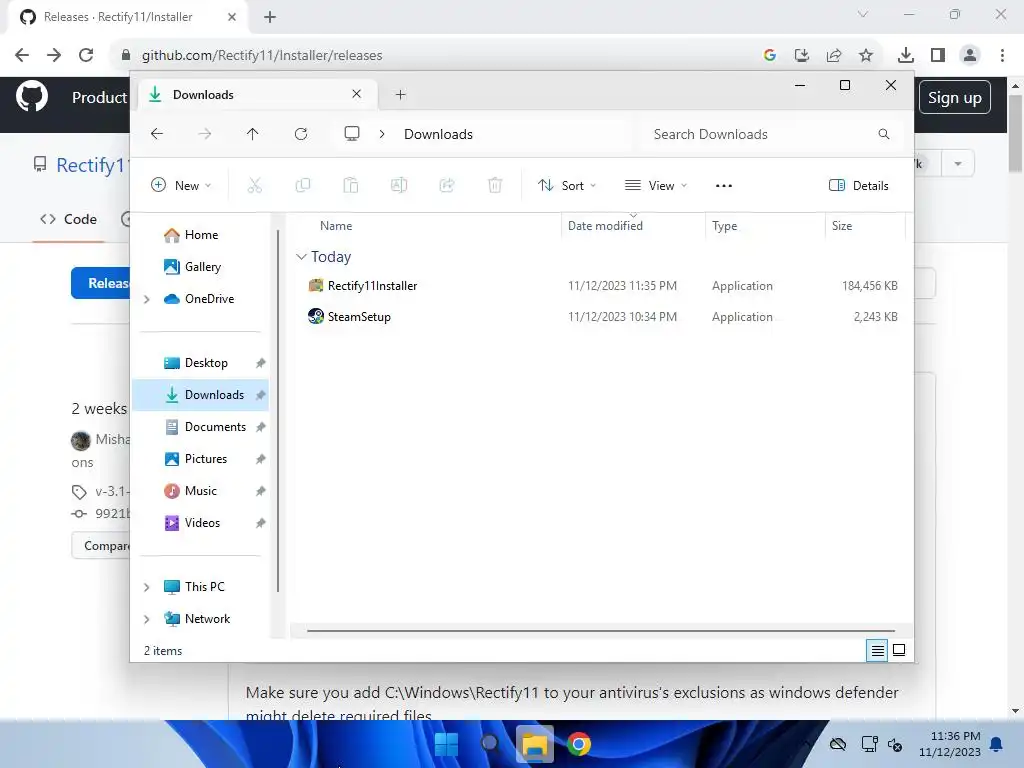Switch to large thumbnails view icon in status bar

(899, 650)
